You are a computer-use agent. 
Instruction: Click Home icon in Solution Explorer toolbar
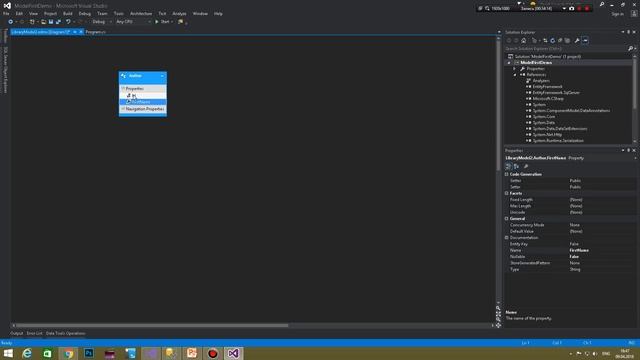524,40
